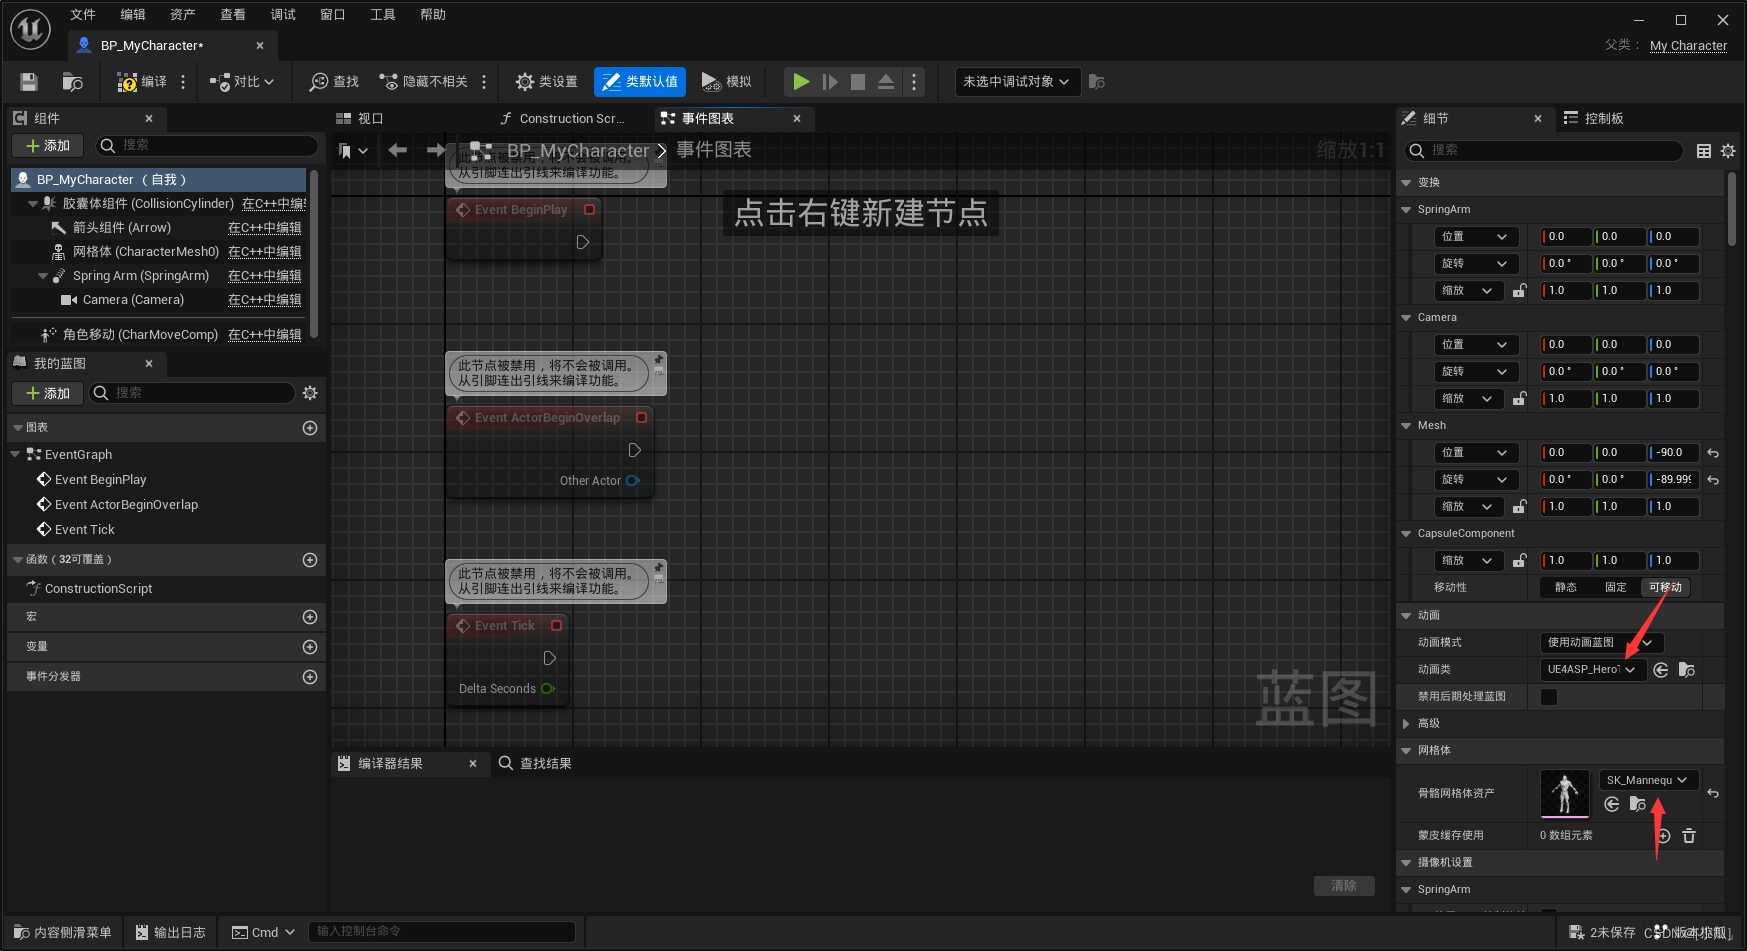This screenshot has width=1747, height=951.
Task: Clear compiler results with 清除 button
Action: point(1343,886)
